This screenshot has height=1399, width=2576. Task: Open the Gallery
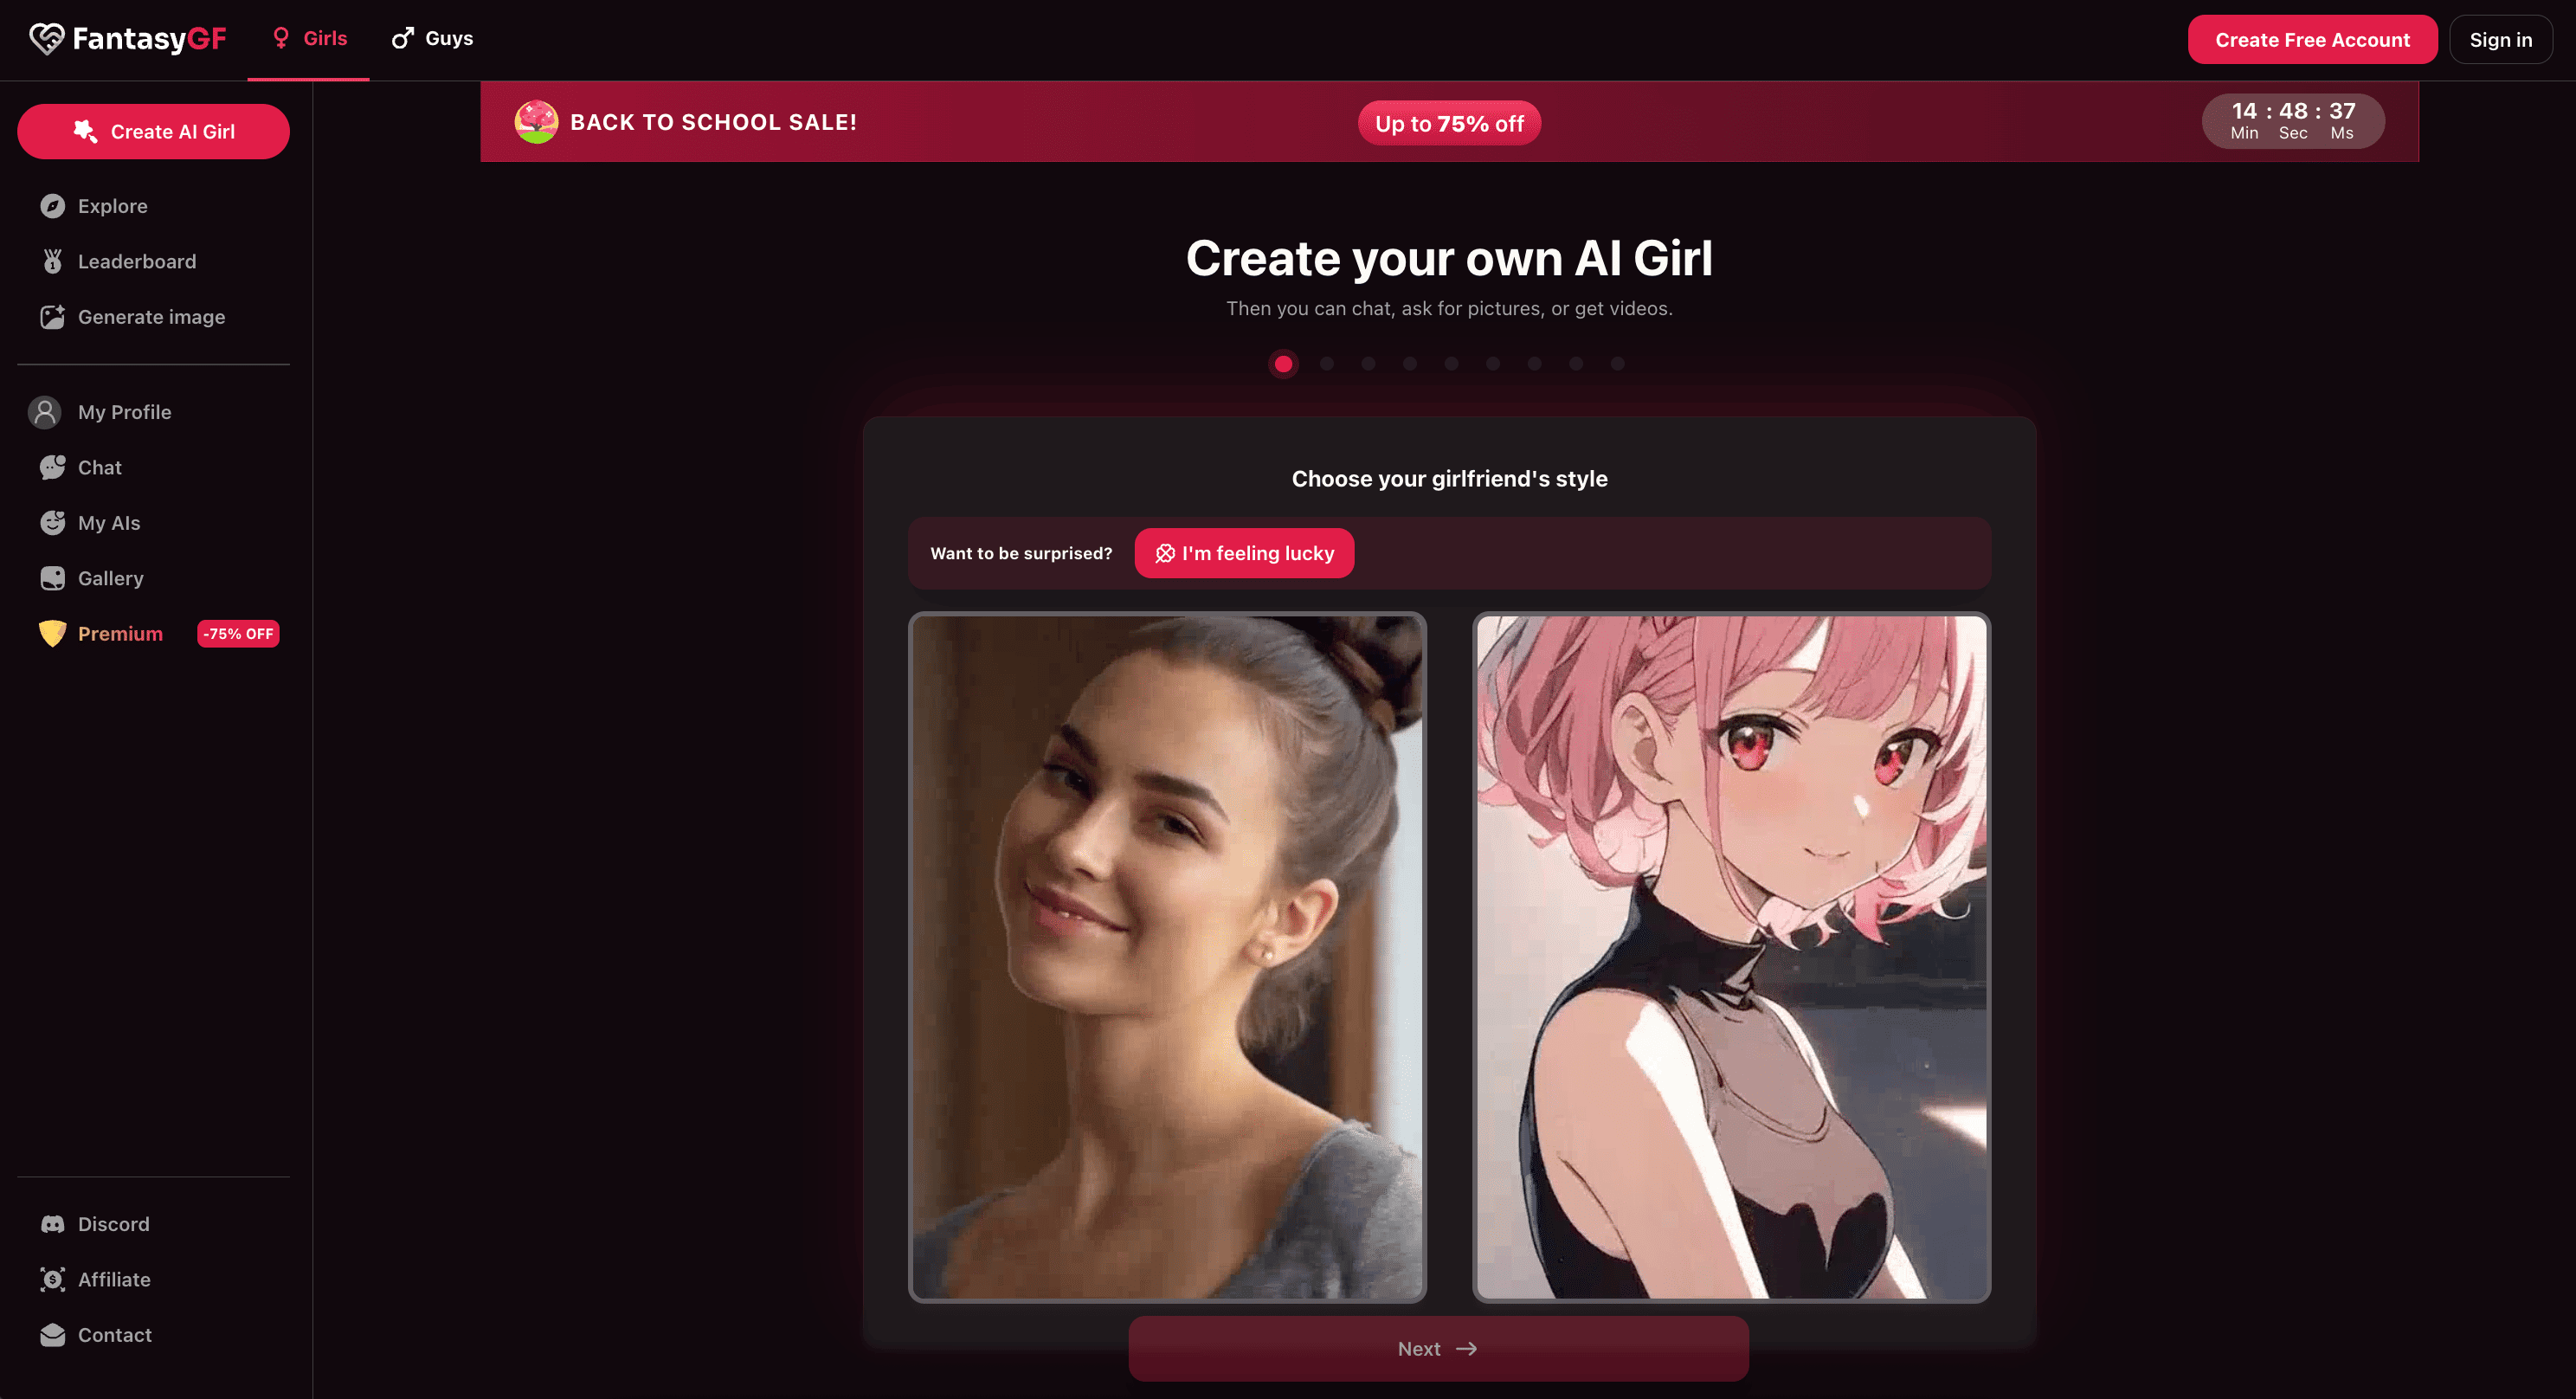coord(110,578)
